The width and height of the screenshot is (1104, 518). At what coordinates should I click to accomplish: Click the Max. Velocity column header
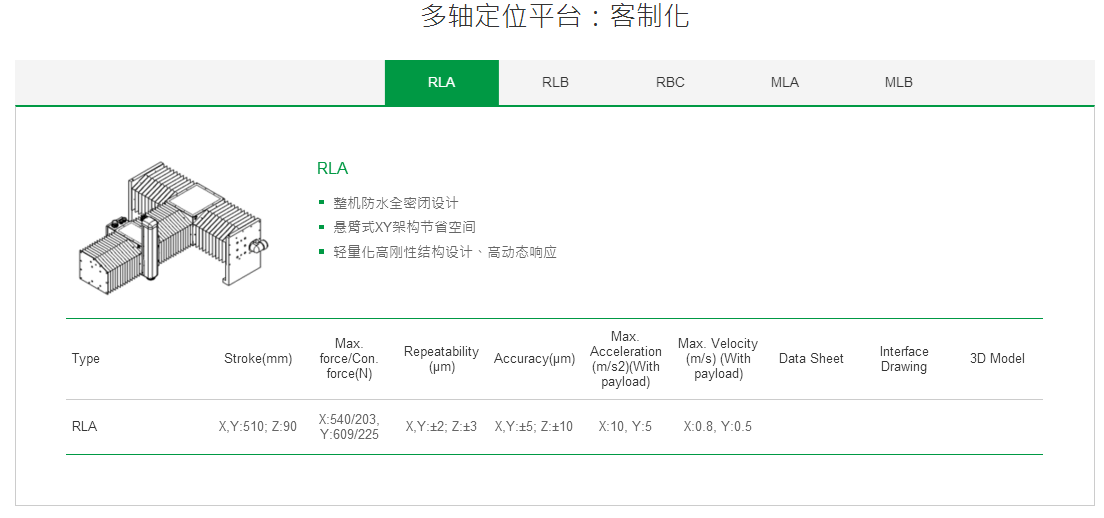click(x=717, y=359)
